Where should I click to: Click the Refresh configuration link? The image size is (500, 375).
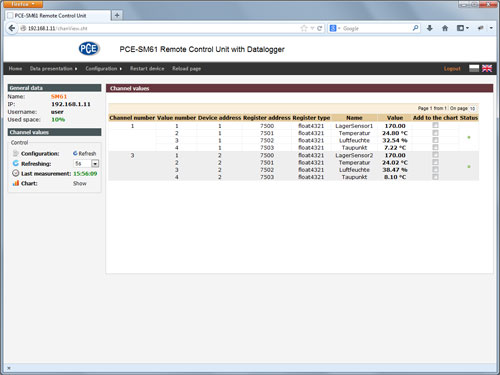click(x=87, y=153)
